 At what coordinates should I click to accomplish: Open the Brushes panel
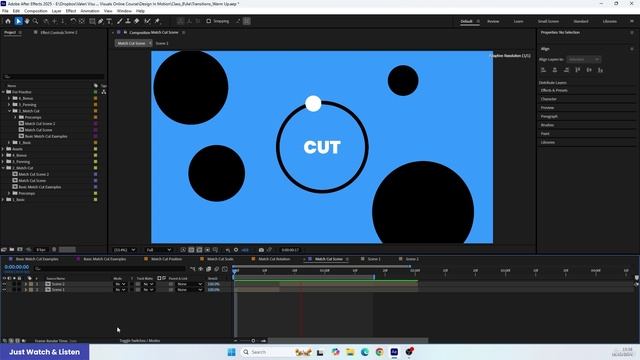click(x=547, y=125)
